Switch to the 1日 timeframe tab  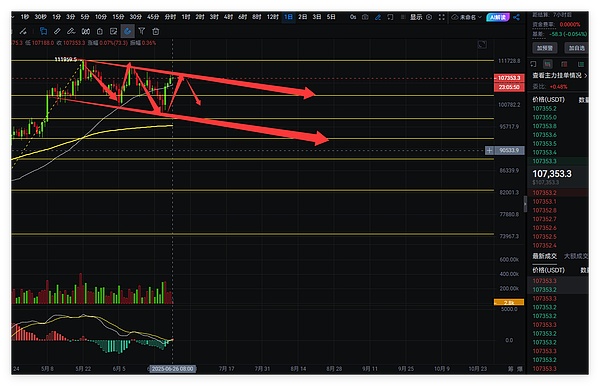(x=289, y=17)
